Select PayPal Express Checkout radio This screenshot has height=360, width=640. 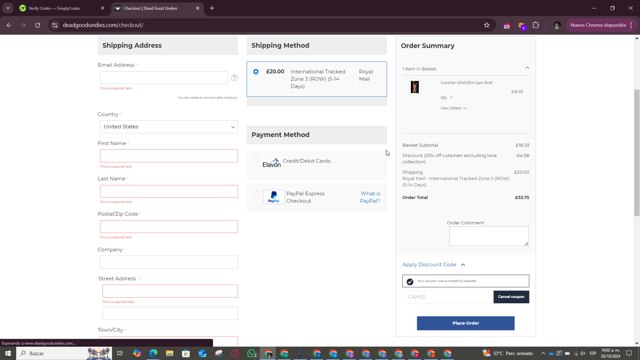point(256,193)
